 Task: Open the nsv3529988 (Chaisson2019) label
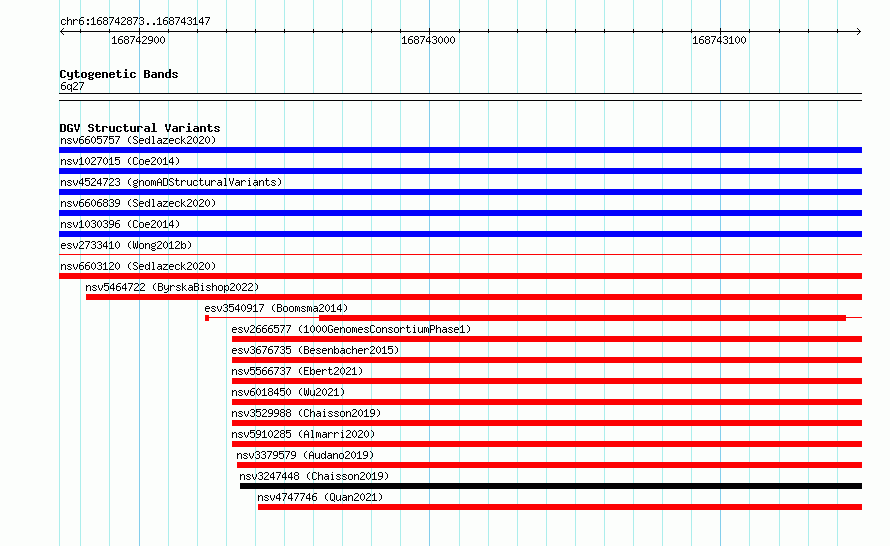click(x=306, y=413)
